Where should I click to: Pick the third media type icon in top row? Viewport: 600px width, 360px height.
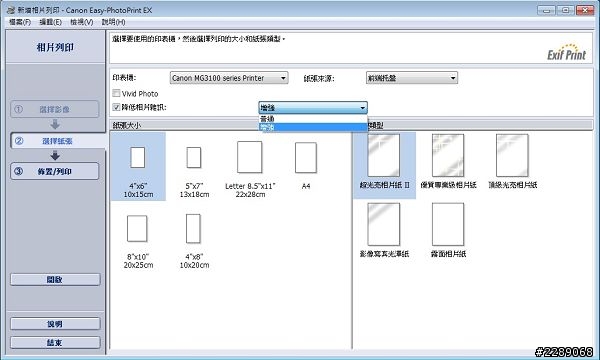[x=512, y=155]
